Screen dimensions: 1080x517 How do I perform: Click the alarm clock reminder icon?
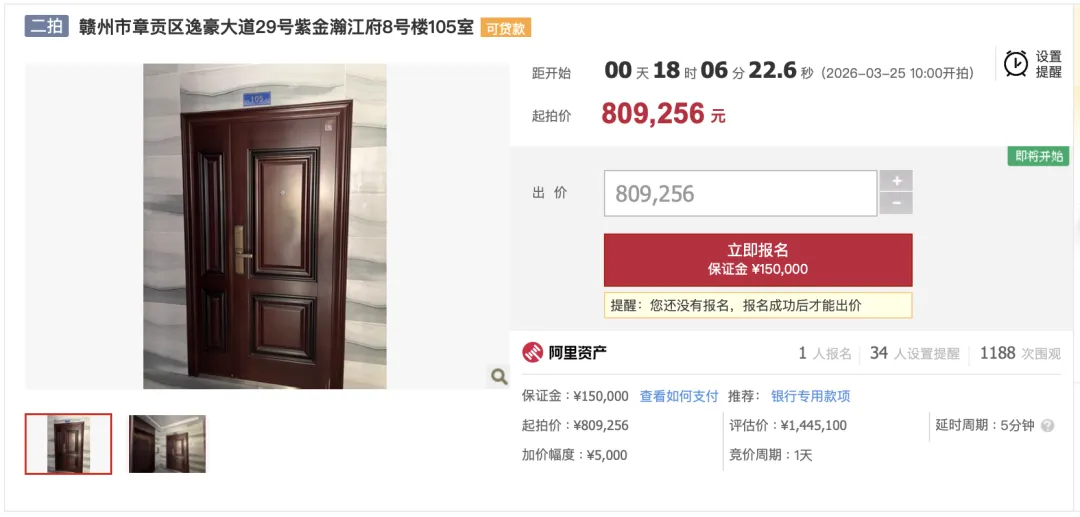1016,63
